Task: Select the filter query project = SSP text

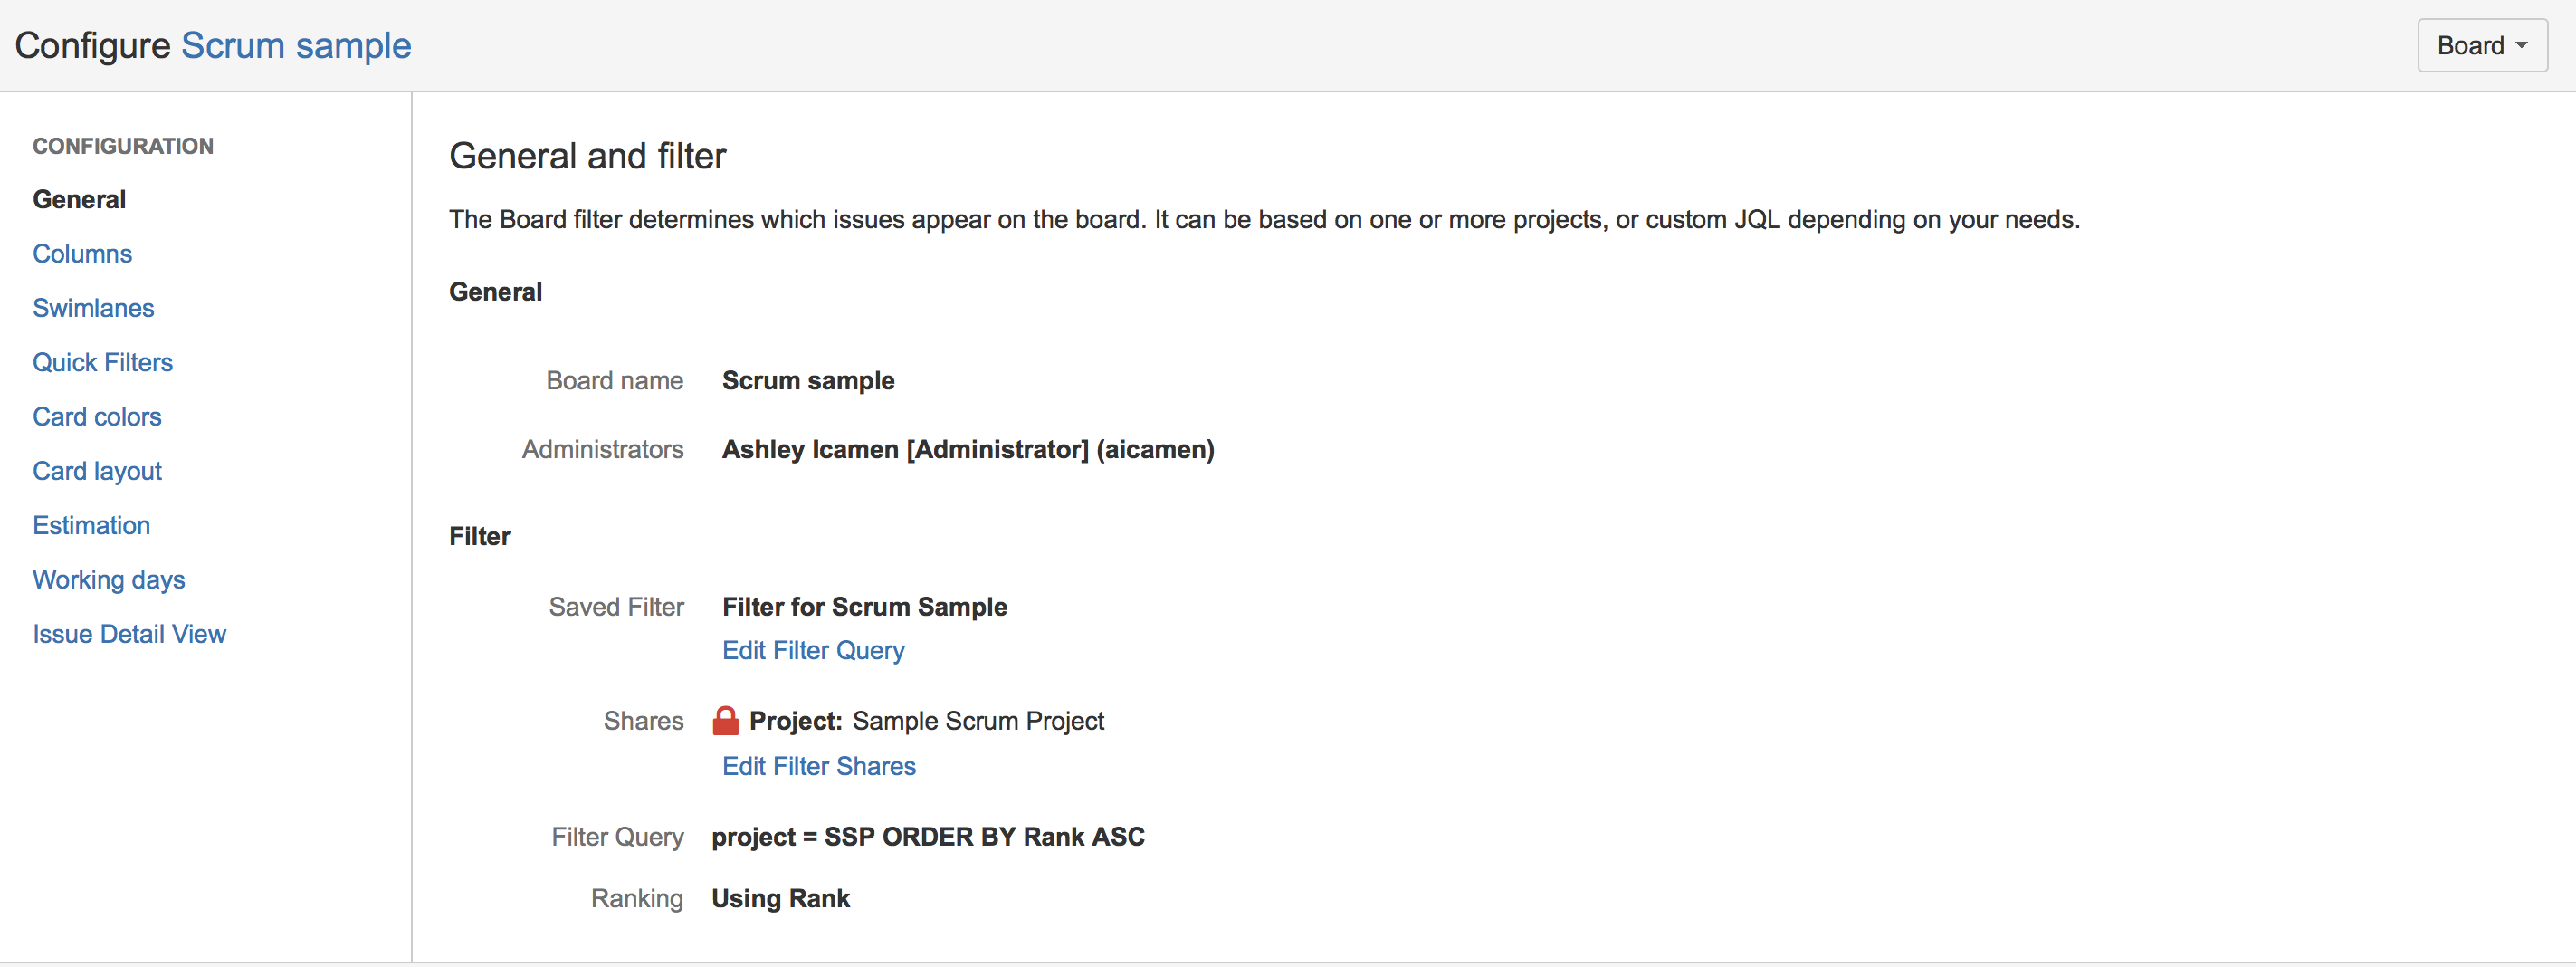Action: (928, 837)
